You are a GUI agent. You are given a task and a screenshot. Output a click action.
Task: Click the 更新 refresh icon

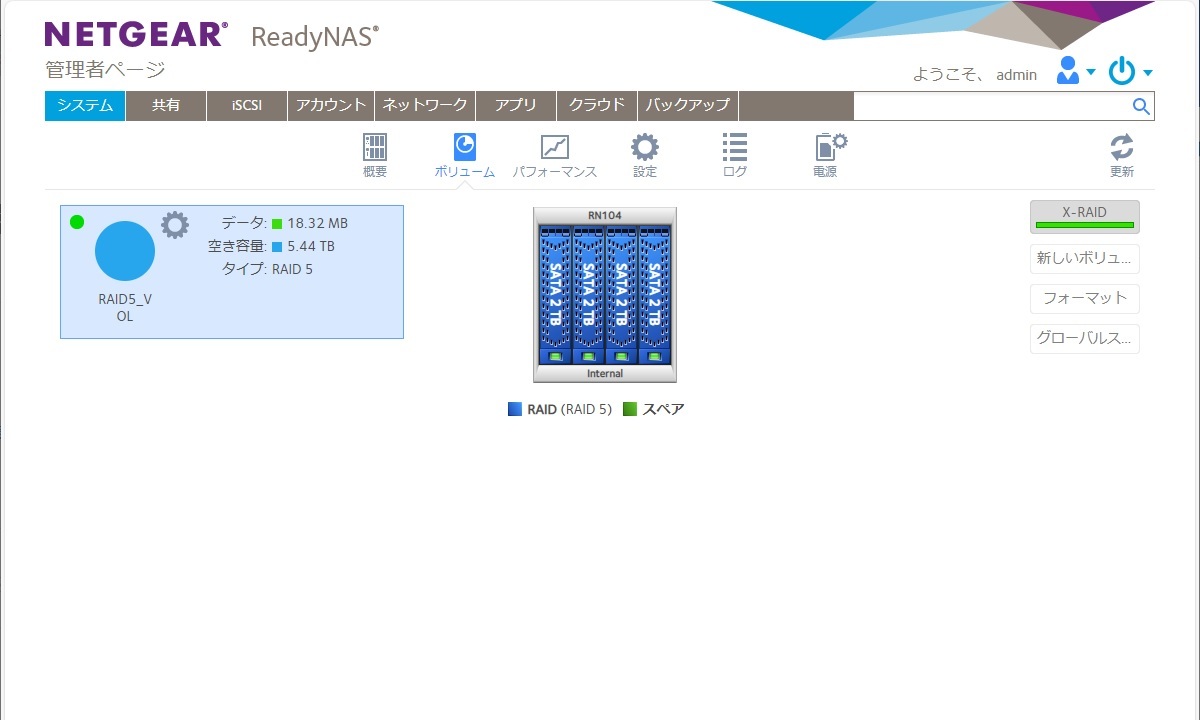[x=1122, y=148]
